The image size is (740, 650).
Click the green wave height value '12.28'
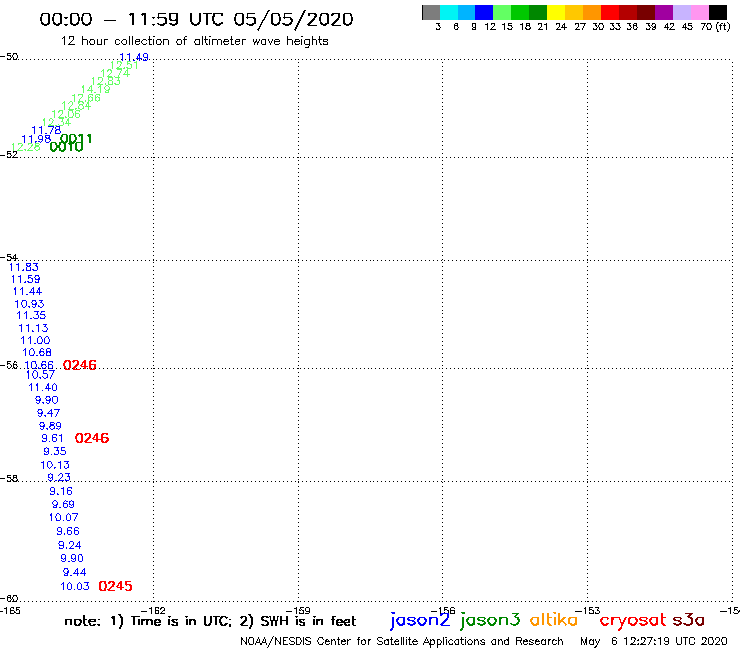coord(26,147)
